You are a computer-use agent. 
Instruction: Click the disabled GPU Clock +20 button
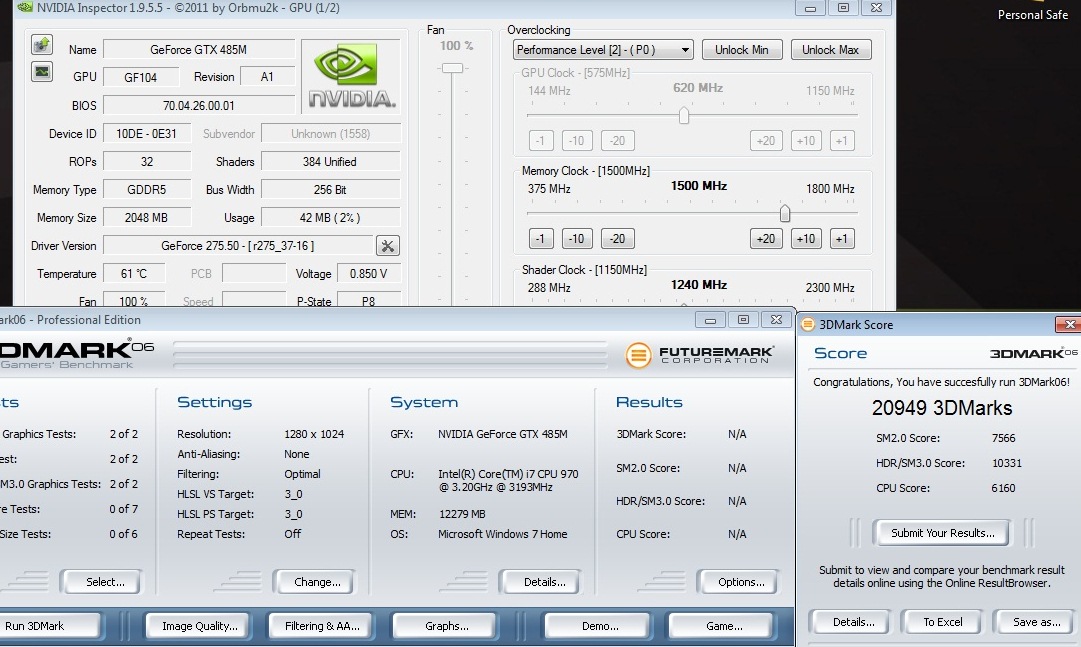coord(766,141)
